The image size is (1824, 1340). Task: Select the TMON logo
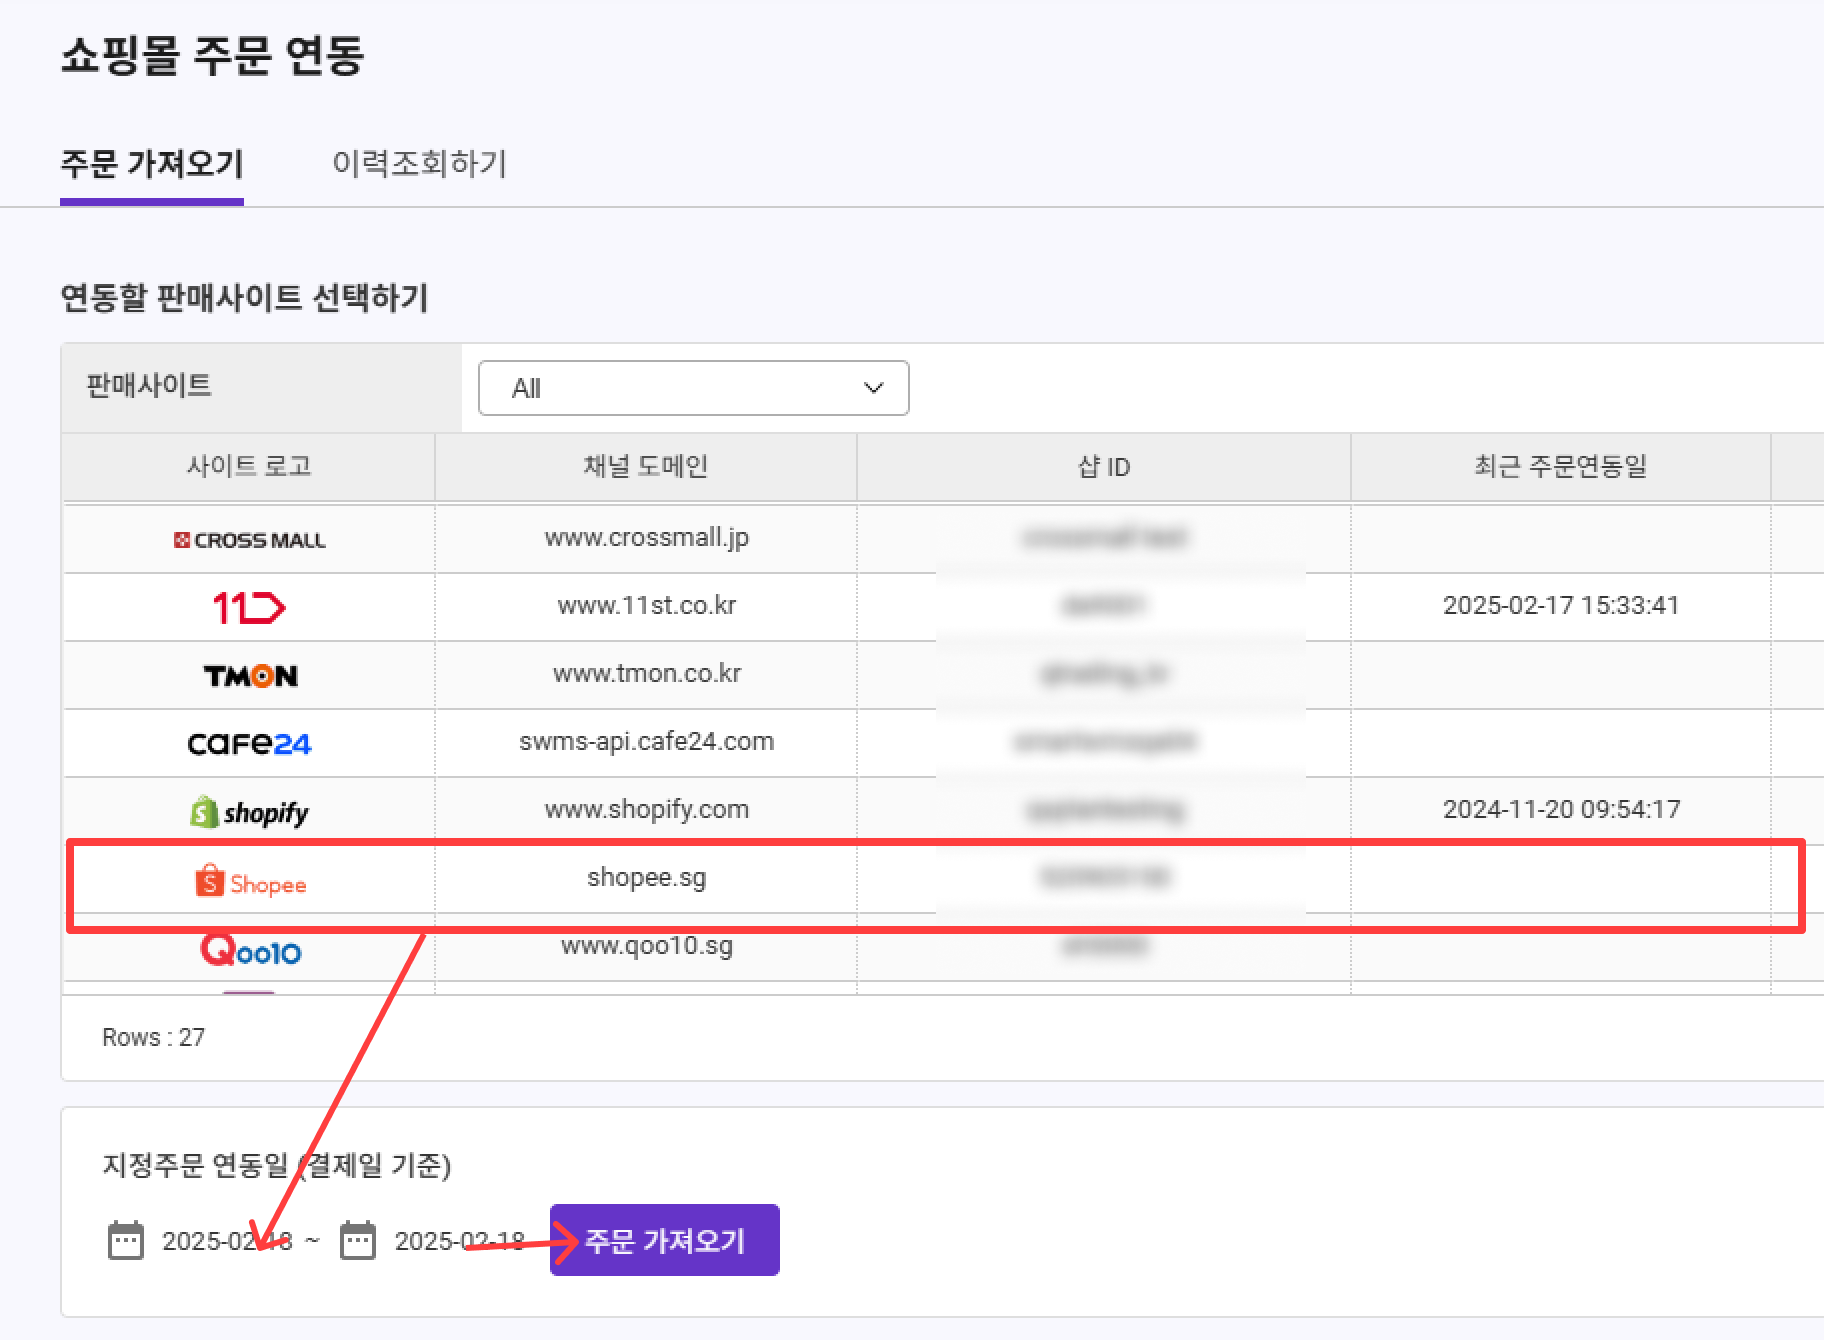(x=250, y=676)
